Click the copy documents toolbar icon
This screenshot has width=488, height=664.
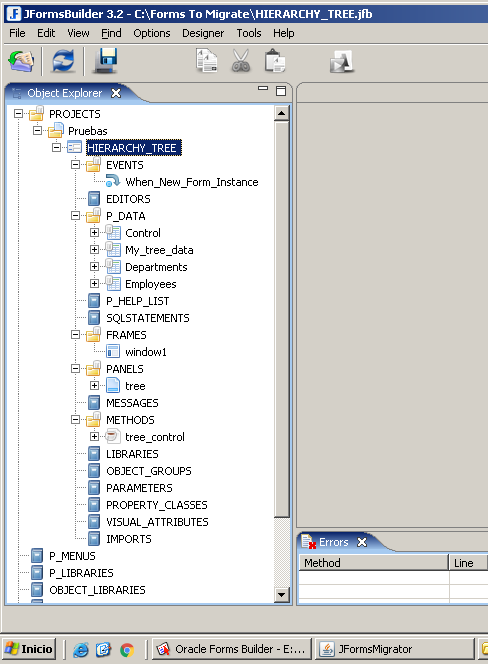(206, 61)
